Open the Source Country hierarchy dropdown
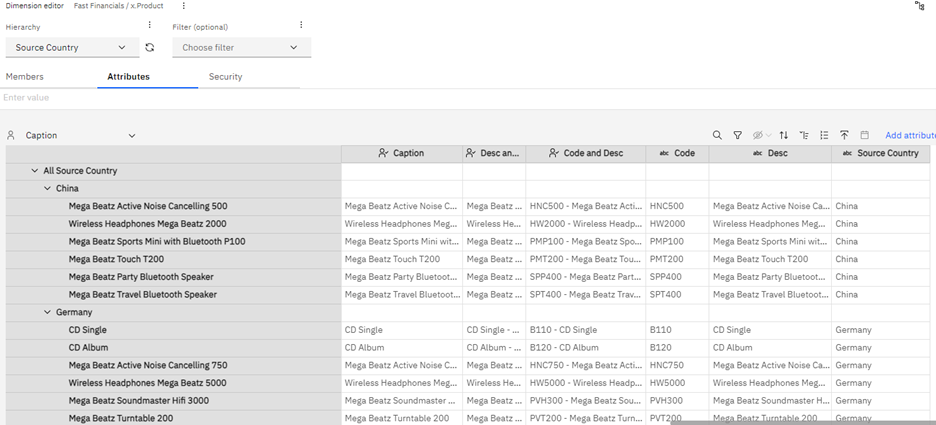 click(72, 48)
